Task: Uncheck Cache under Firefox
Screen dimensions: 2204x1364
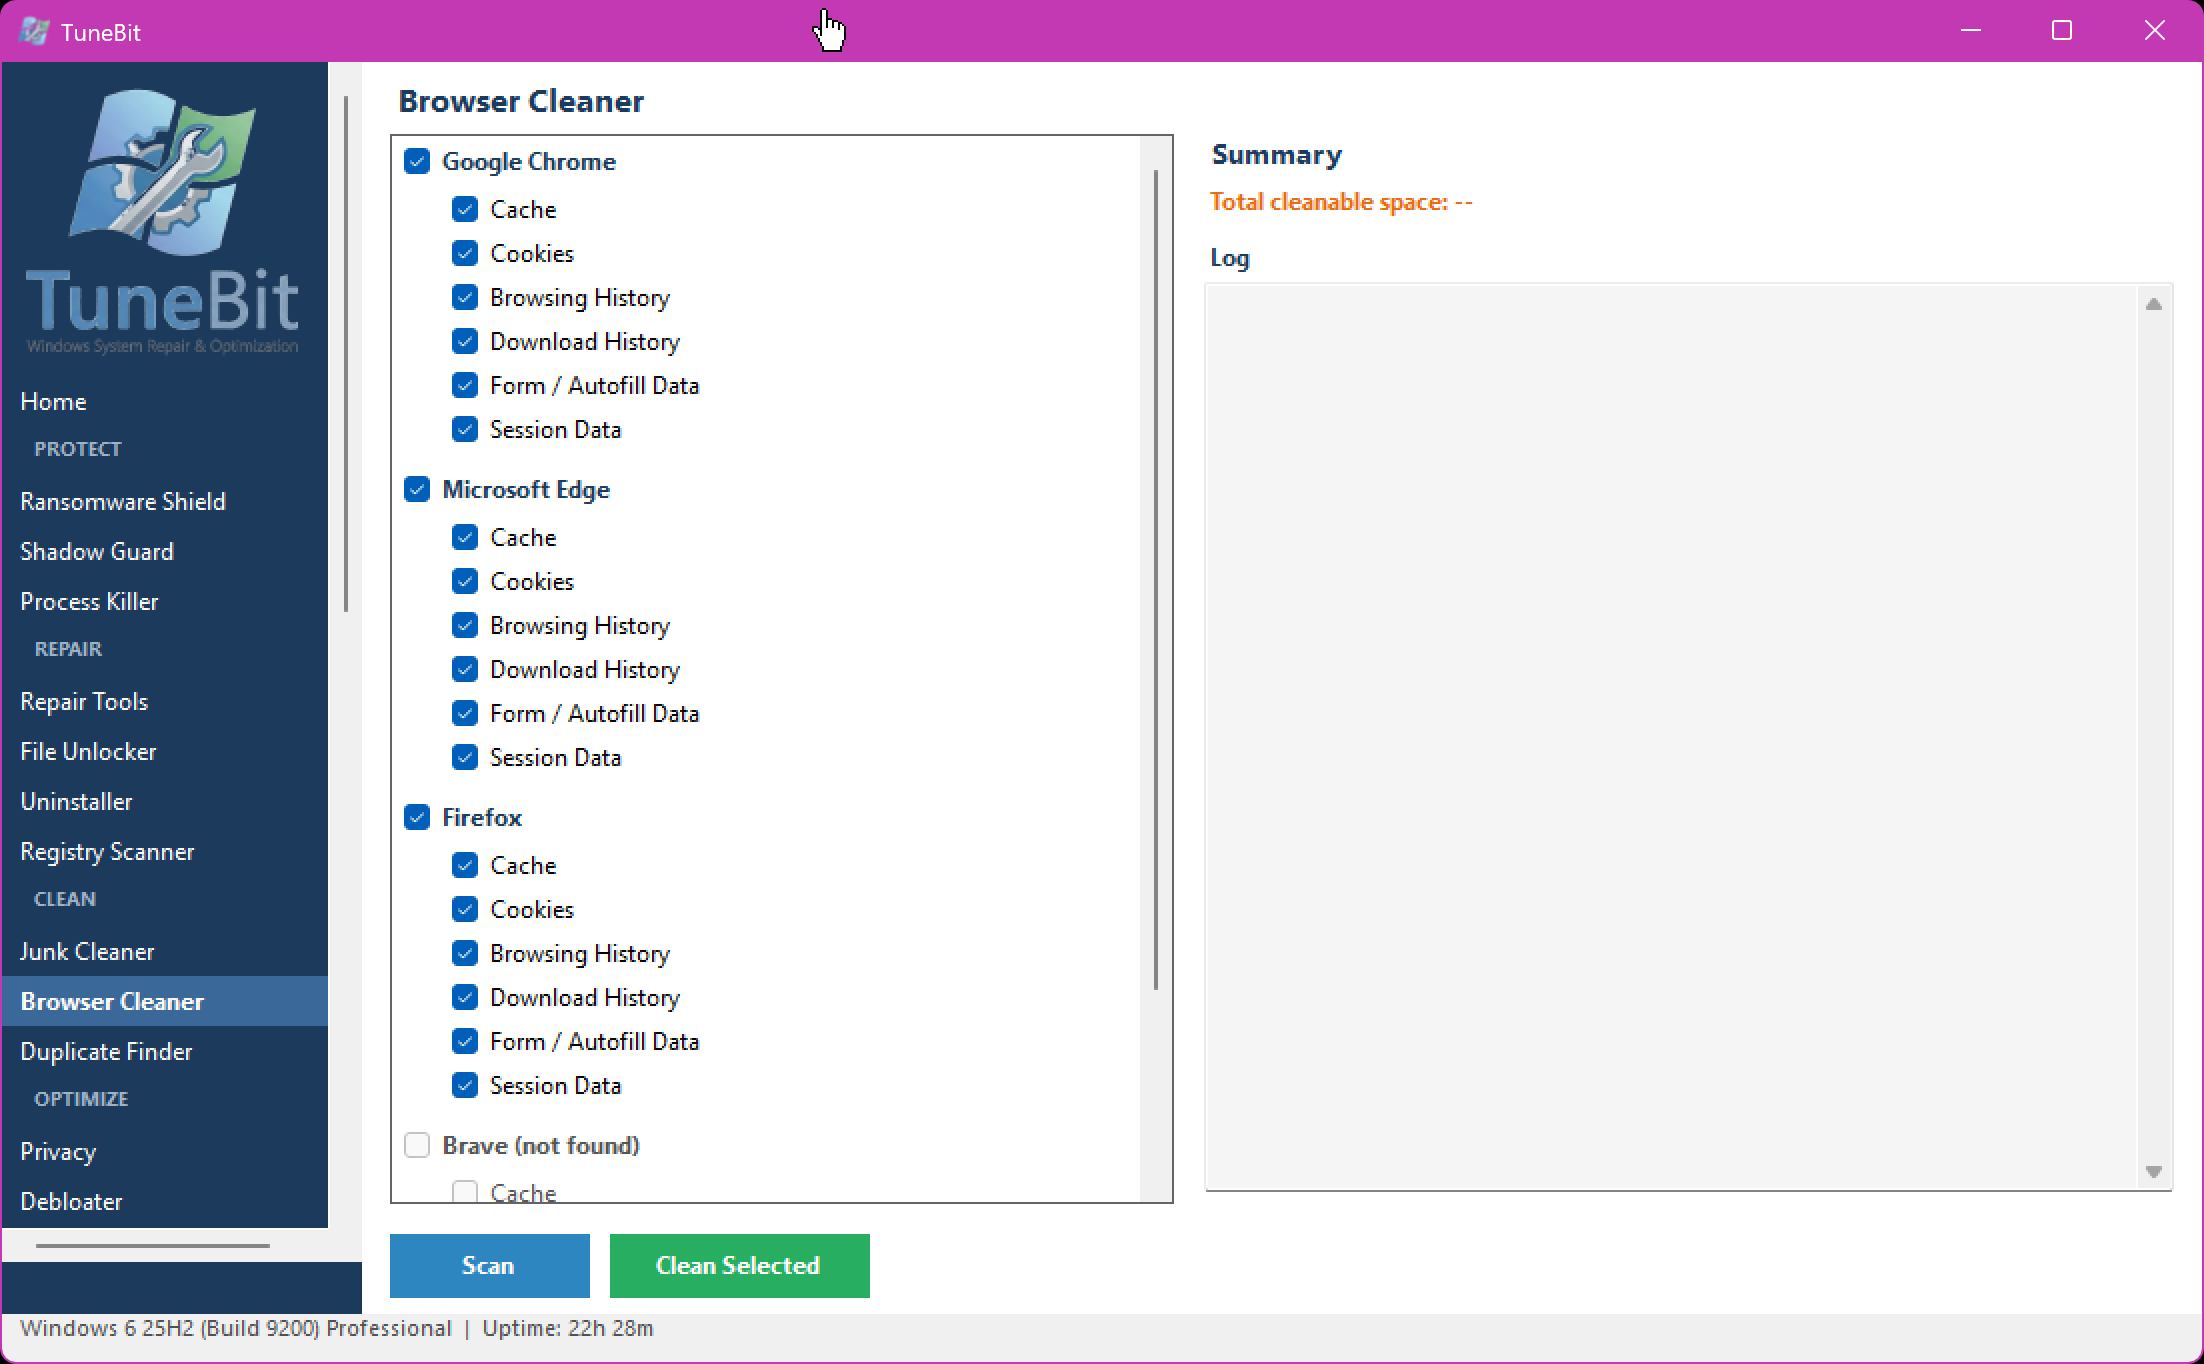Action: [x=465, y=865]
